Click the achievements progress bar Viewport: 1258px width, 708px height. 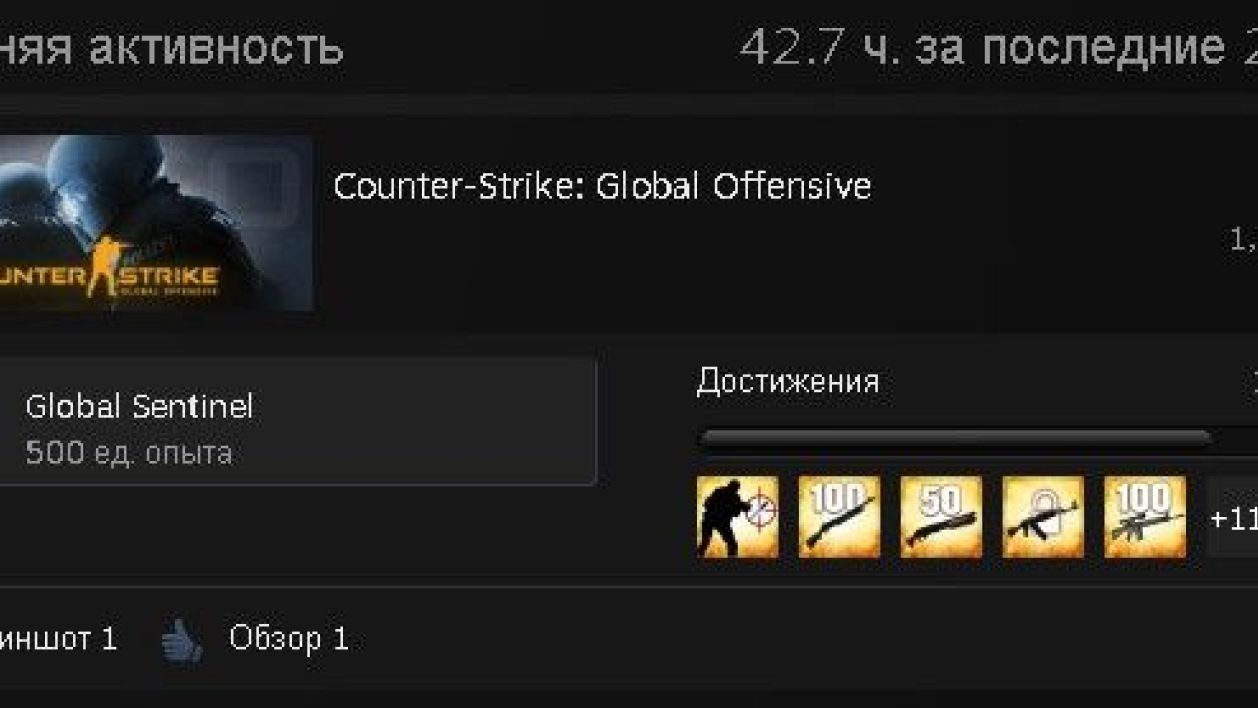point(978,437)
